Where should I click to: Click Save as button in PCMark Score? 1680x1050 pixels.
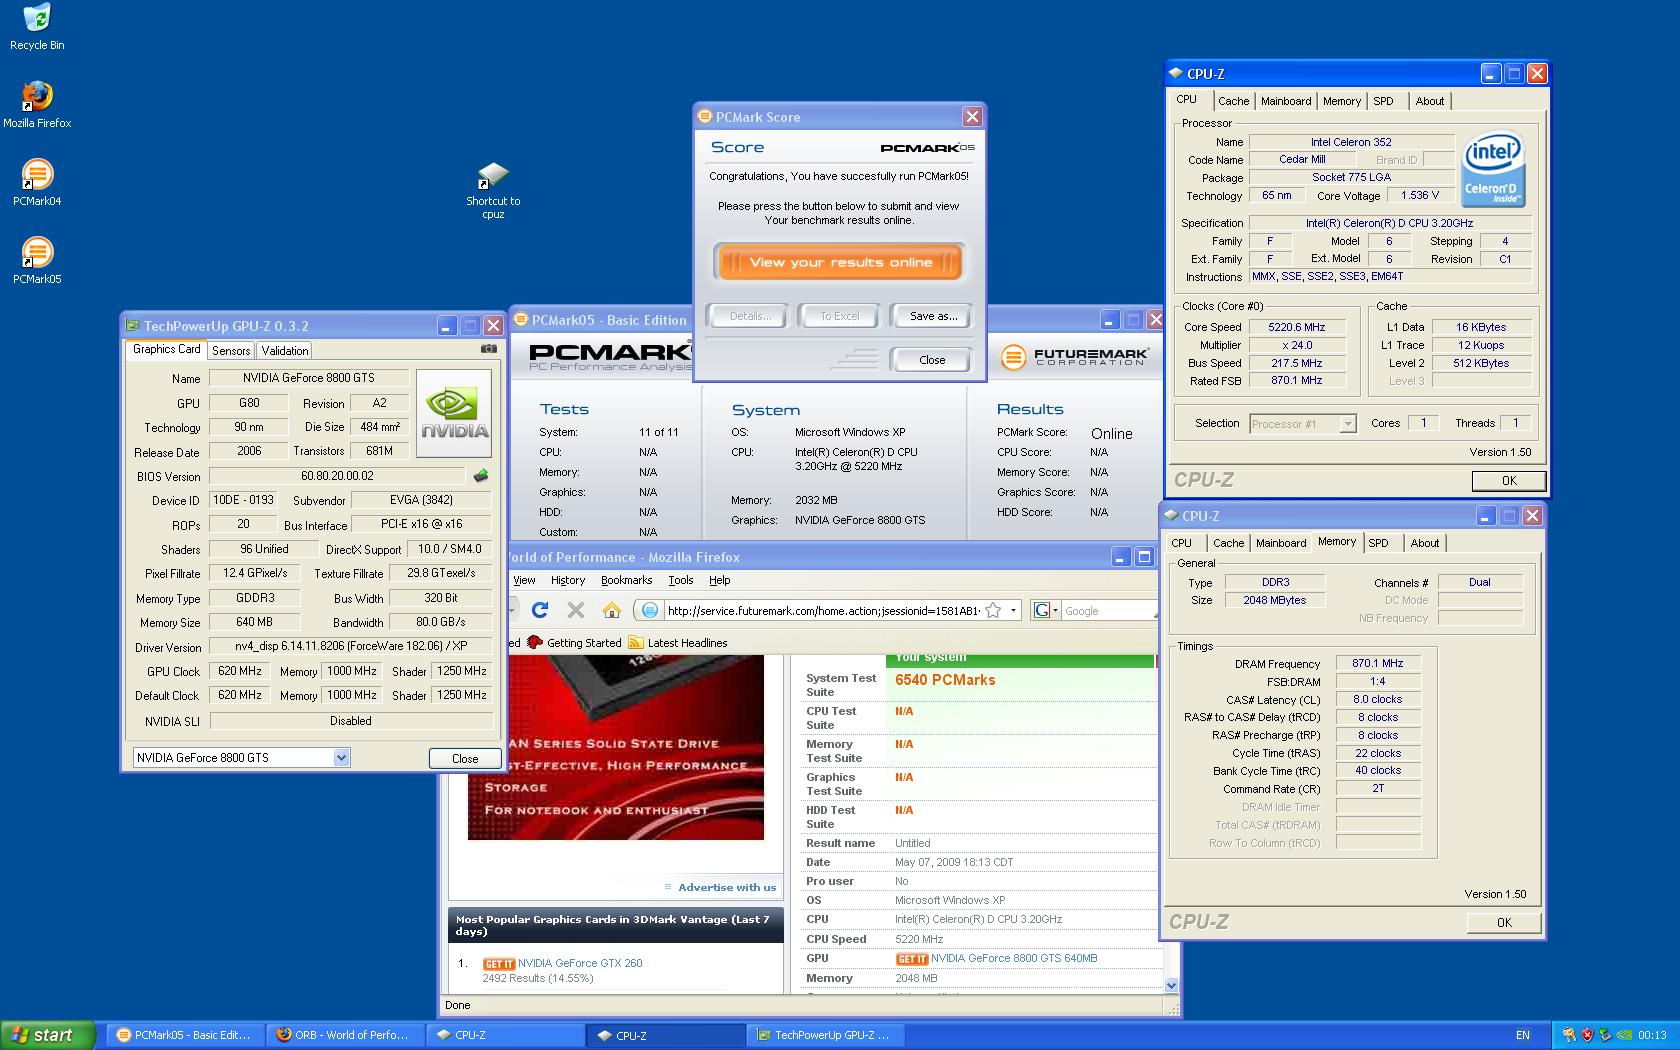tap(933, 316)
